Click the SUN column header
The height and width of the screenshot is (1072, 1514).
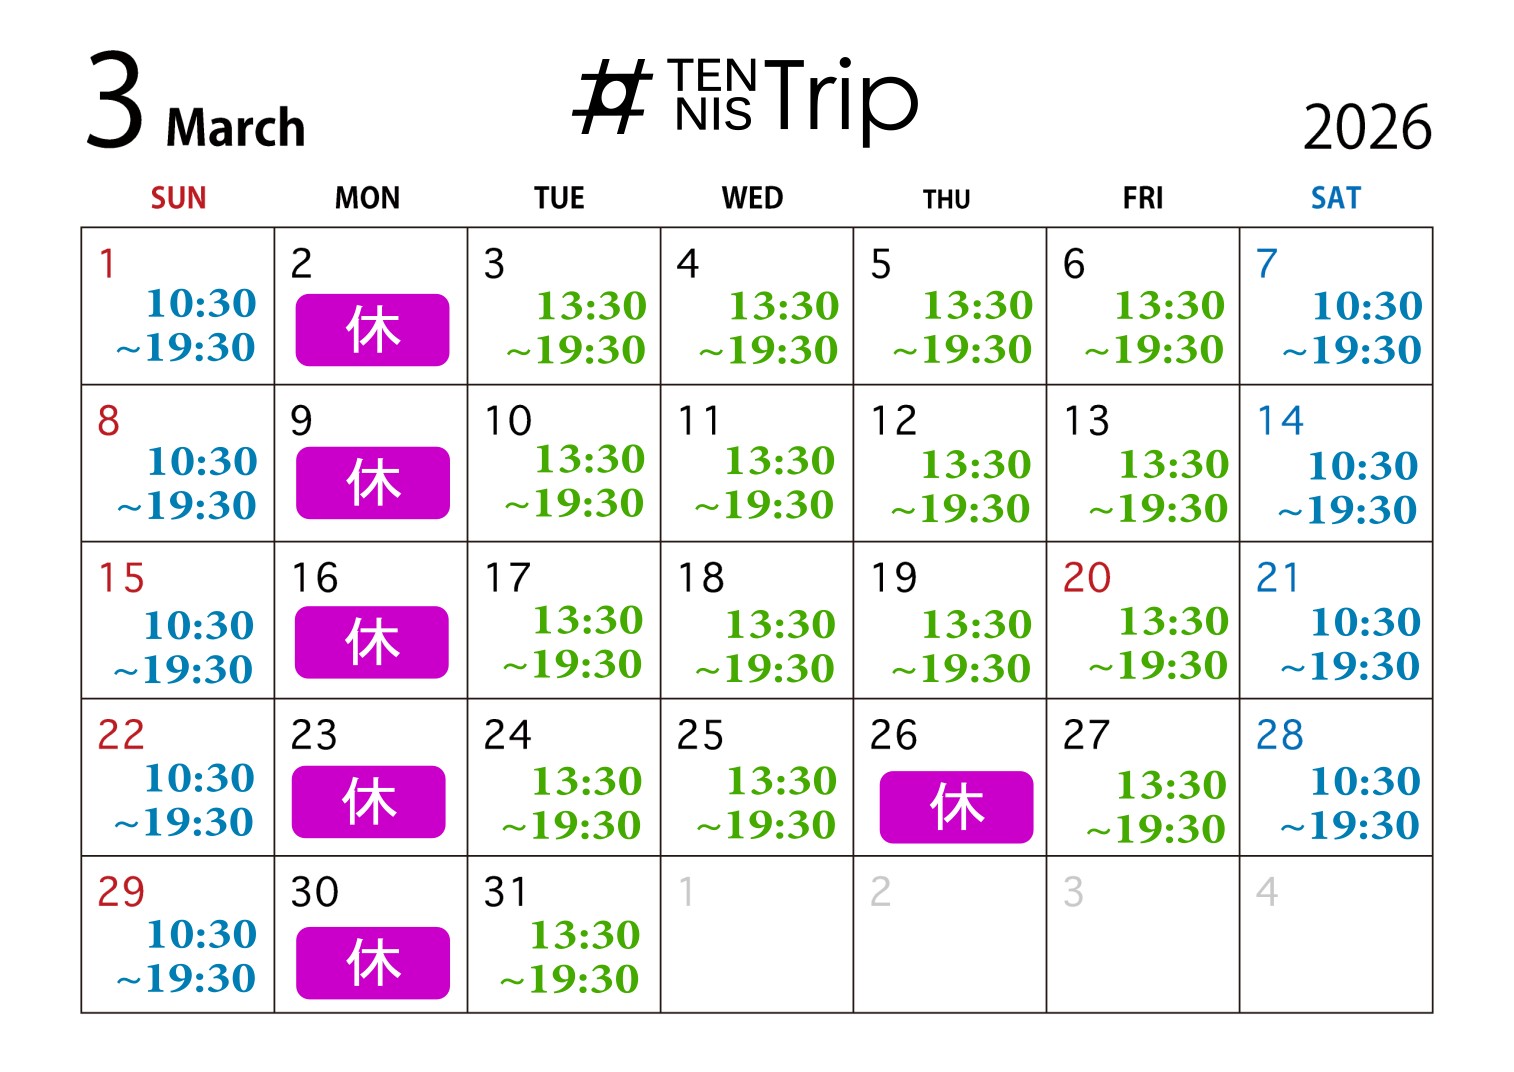(178, 198)
